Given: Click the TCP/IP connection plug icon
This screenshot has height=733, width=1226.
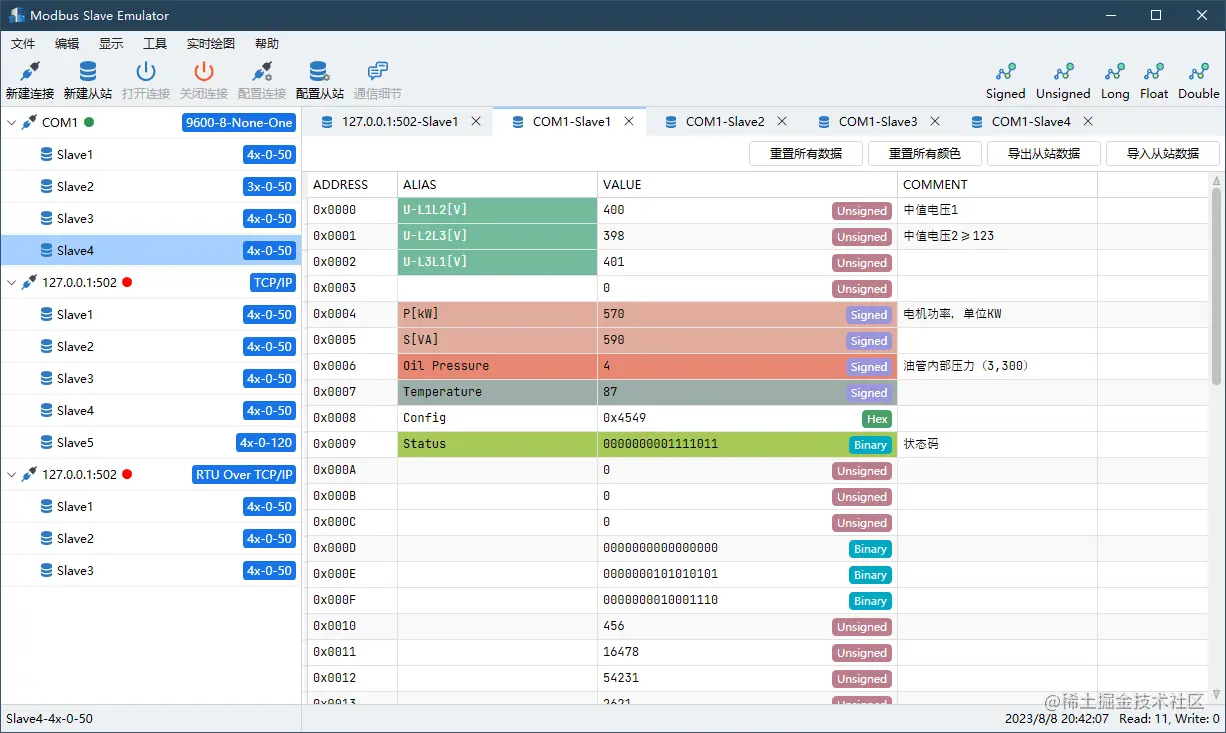Looking at the screenshot, I should (x=29, y=282).
